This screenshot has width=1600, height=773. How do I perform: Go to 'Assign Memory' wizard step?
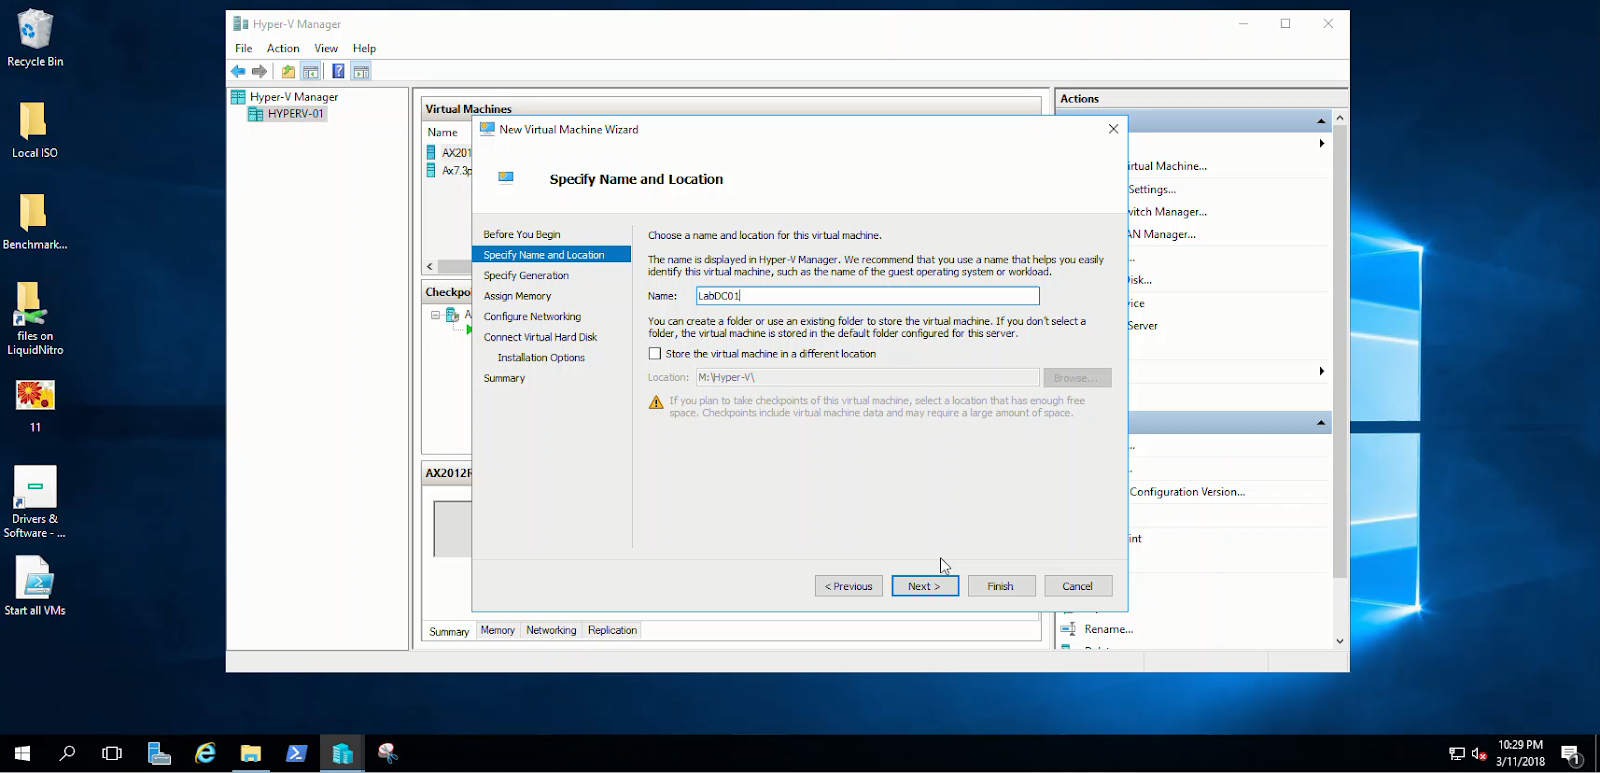click(x=517, y=296)
